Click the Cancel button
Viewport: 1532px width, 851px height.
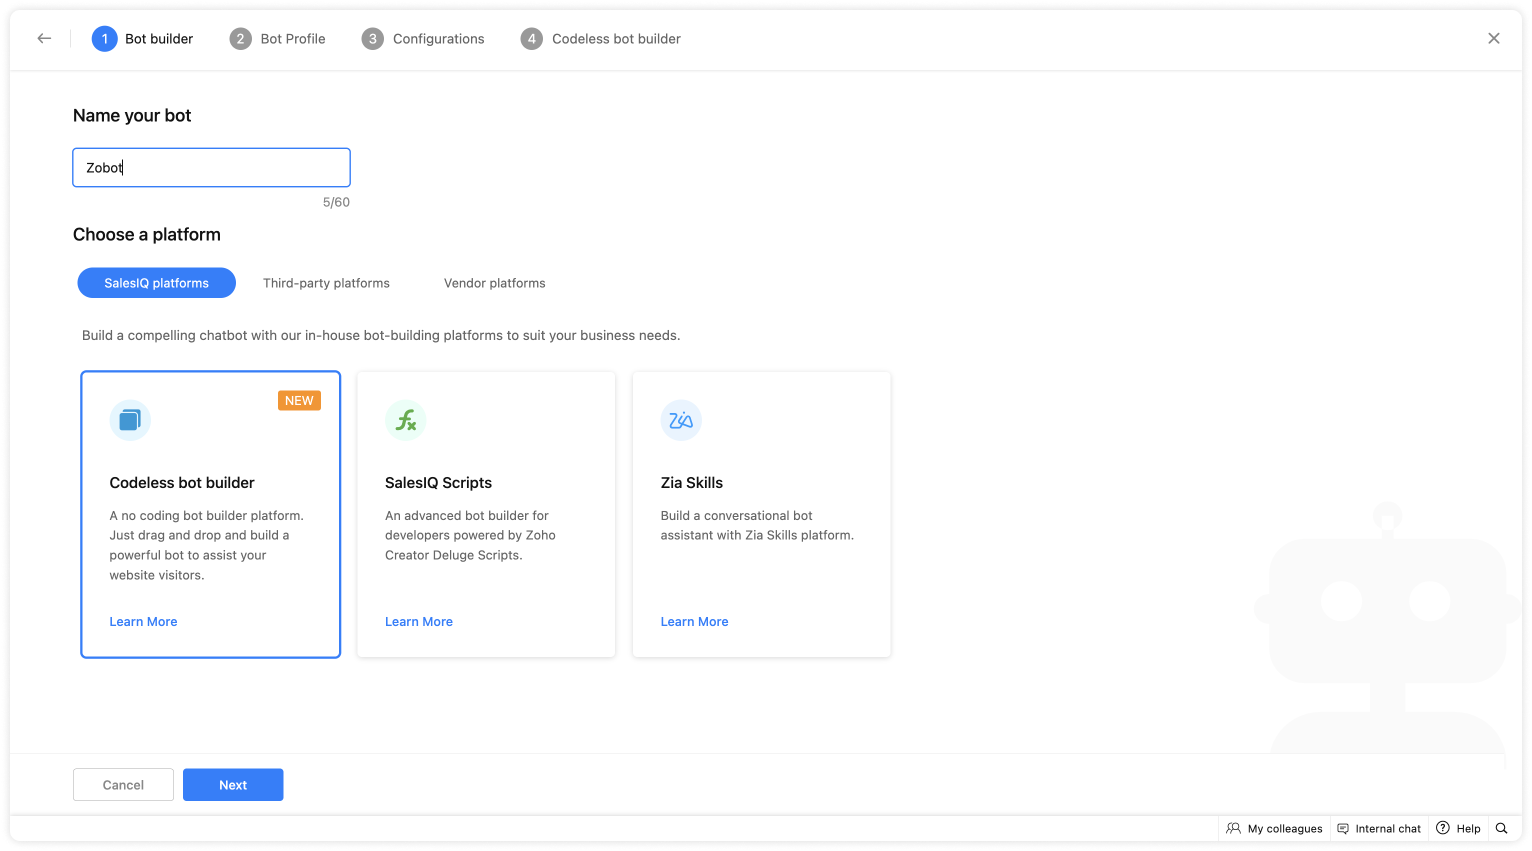coord(123,785)
